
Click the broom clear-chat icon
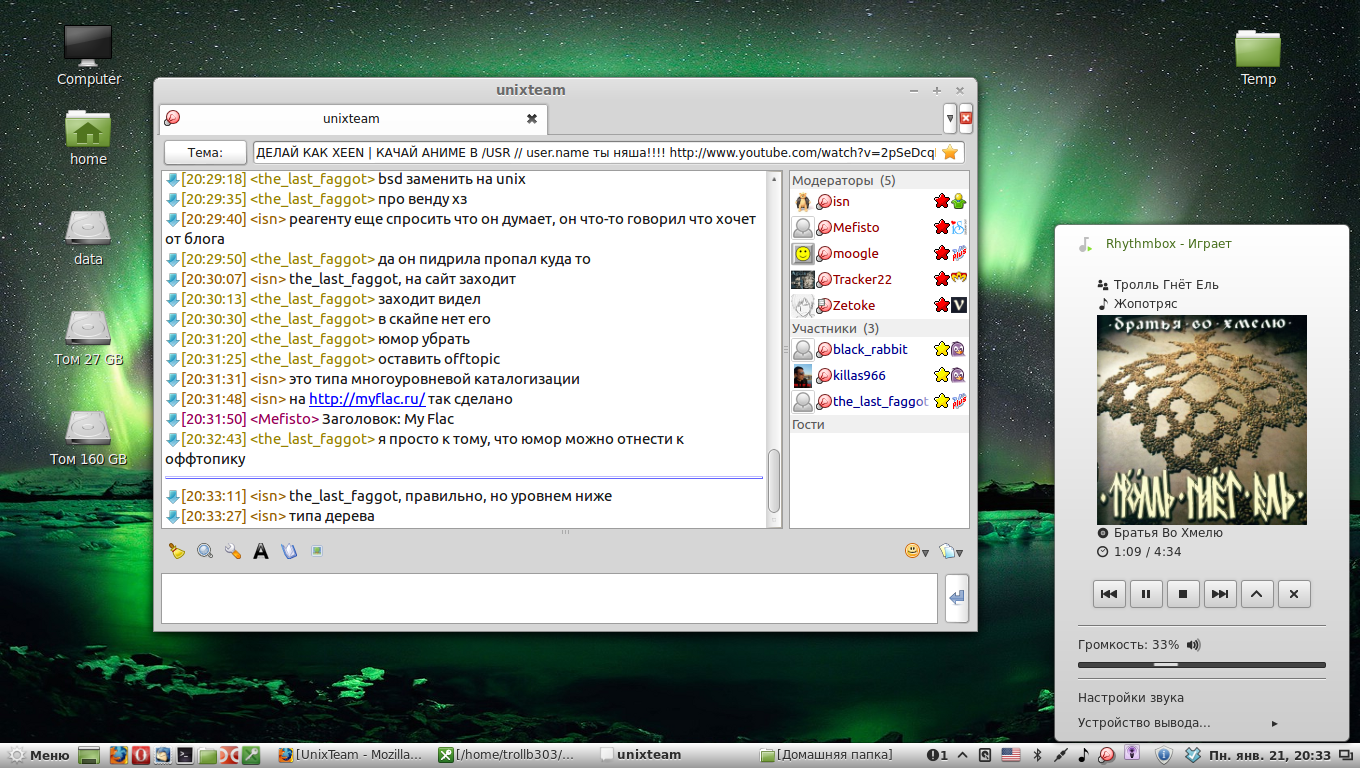177,551
